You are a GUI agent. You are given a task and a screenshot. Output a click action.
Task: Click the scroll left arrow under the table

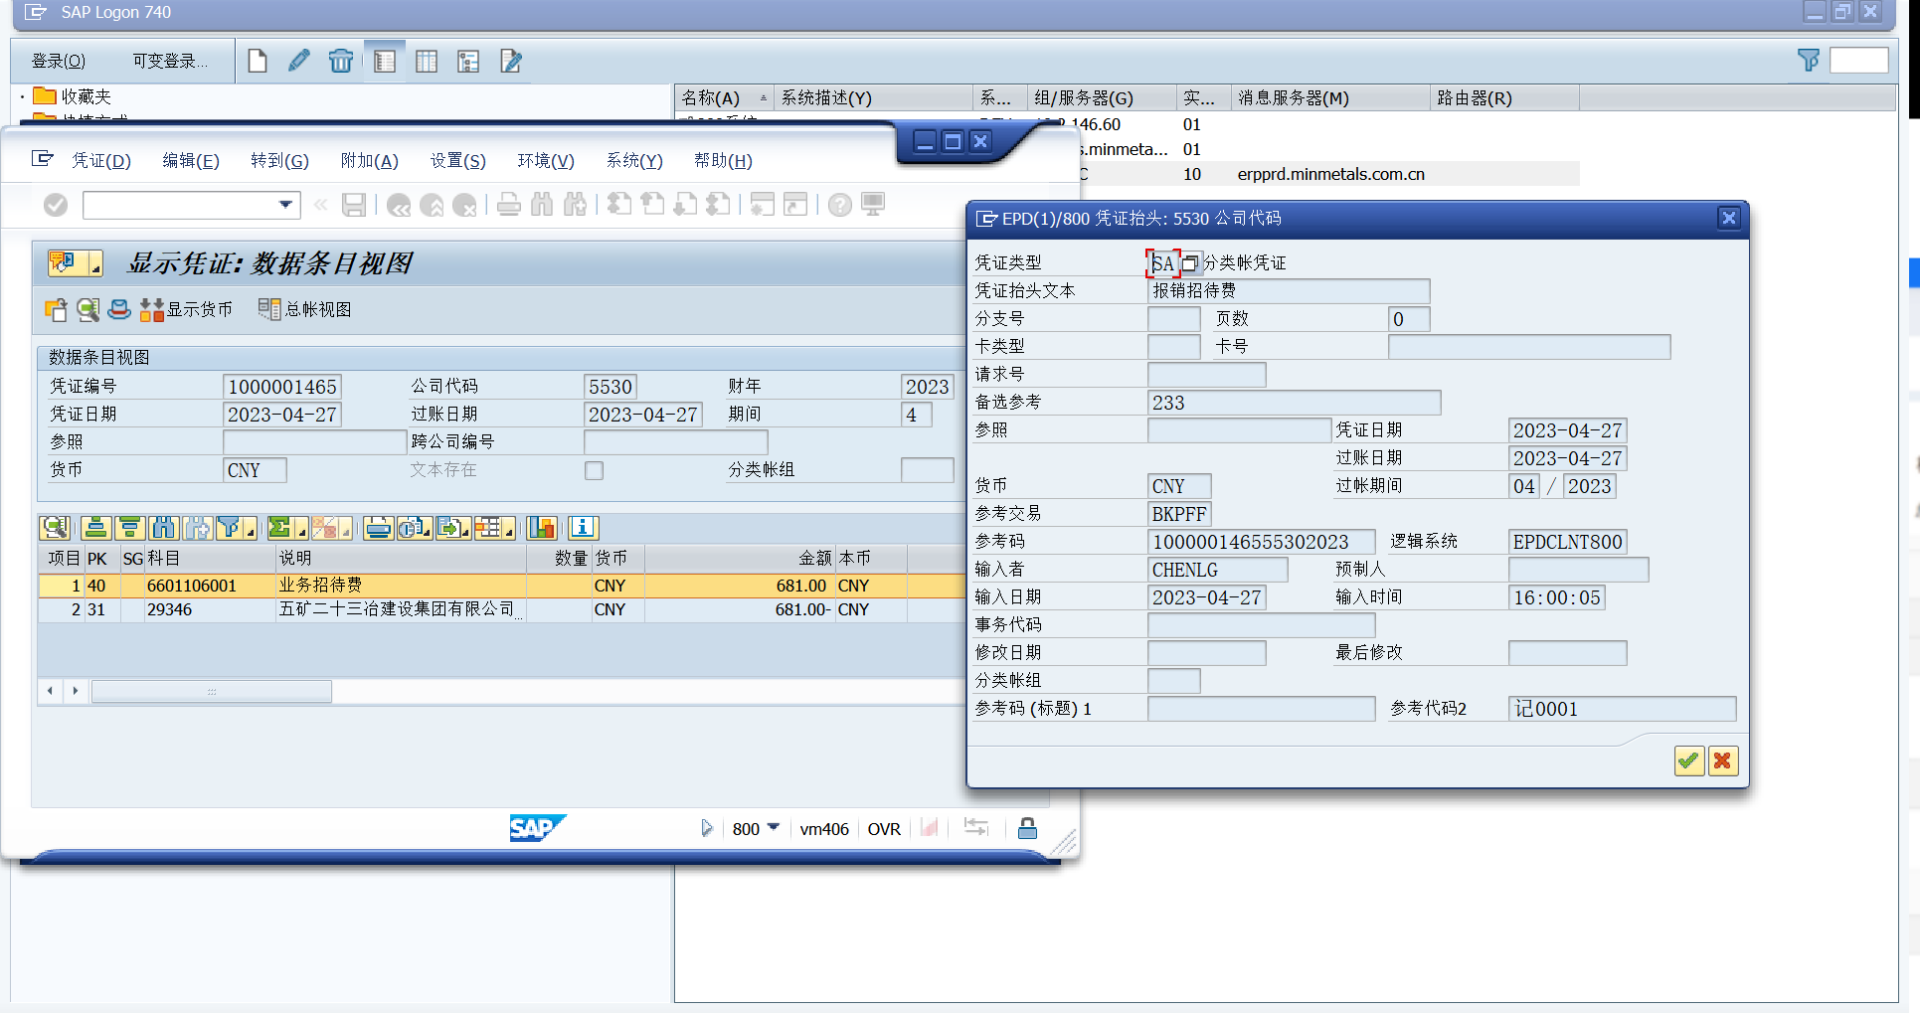click(50, 691)
